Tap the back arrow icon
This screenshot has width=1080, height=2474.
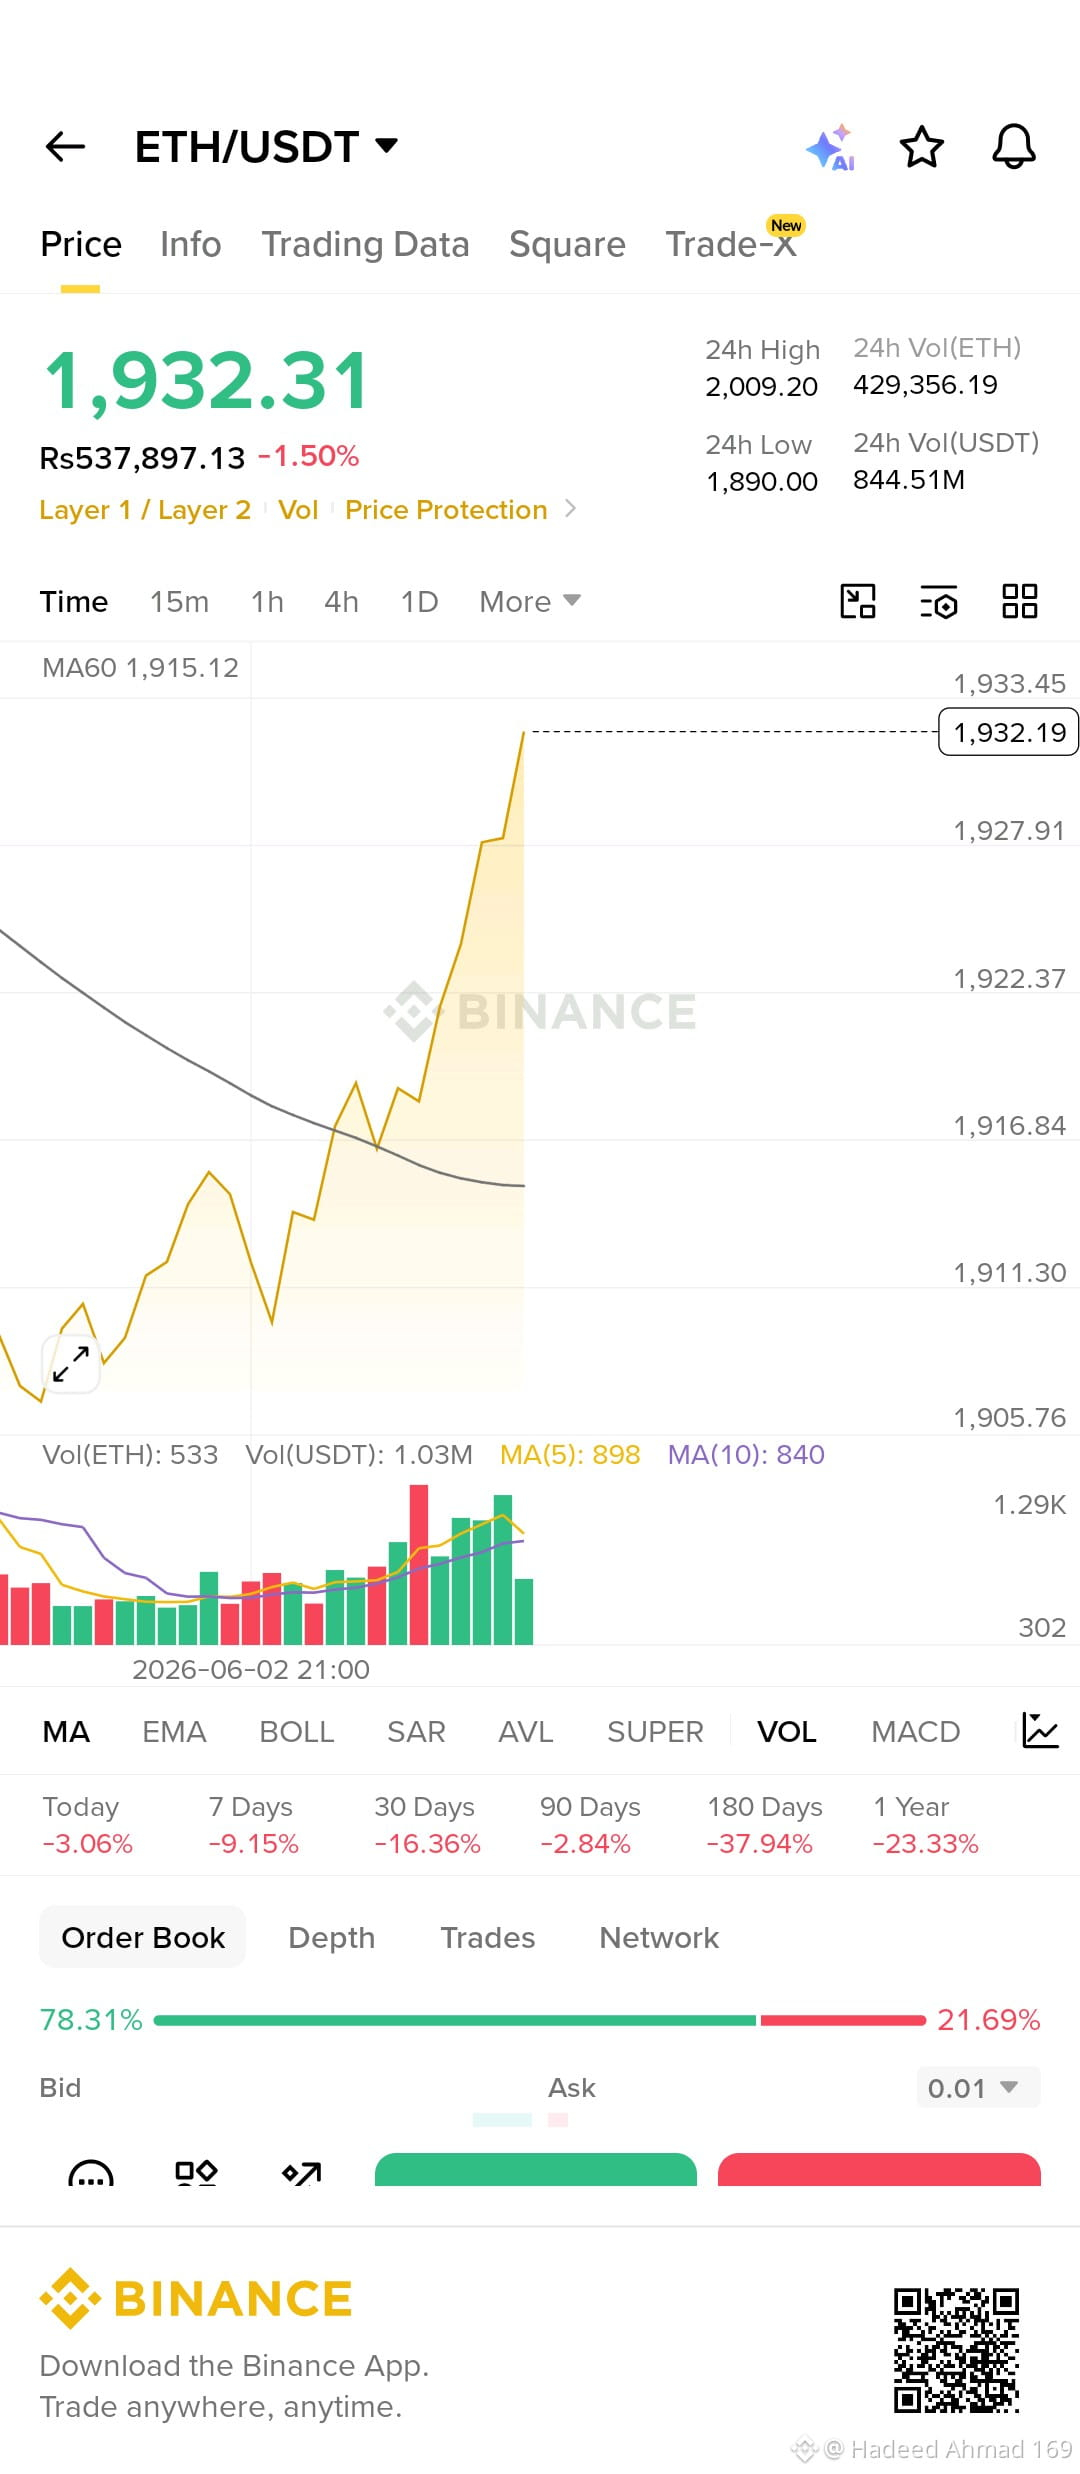point(66,147)
